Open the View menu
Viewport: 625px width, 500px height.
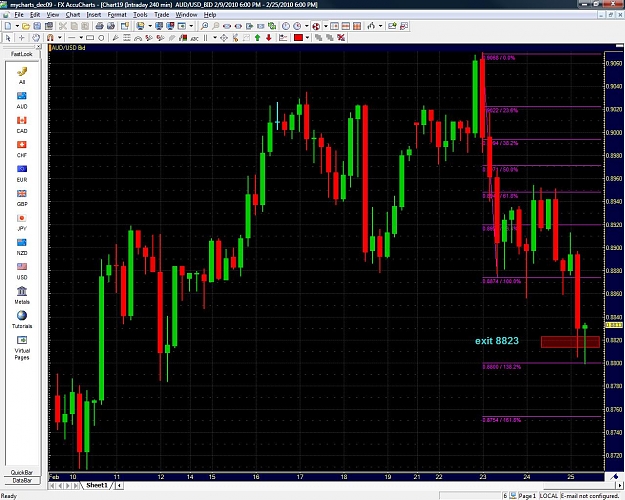click(53, 15)
